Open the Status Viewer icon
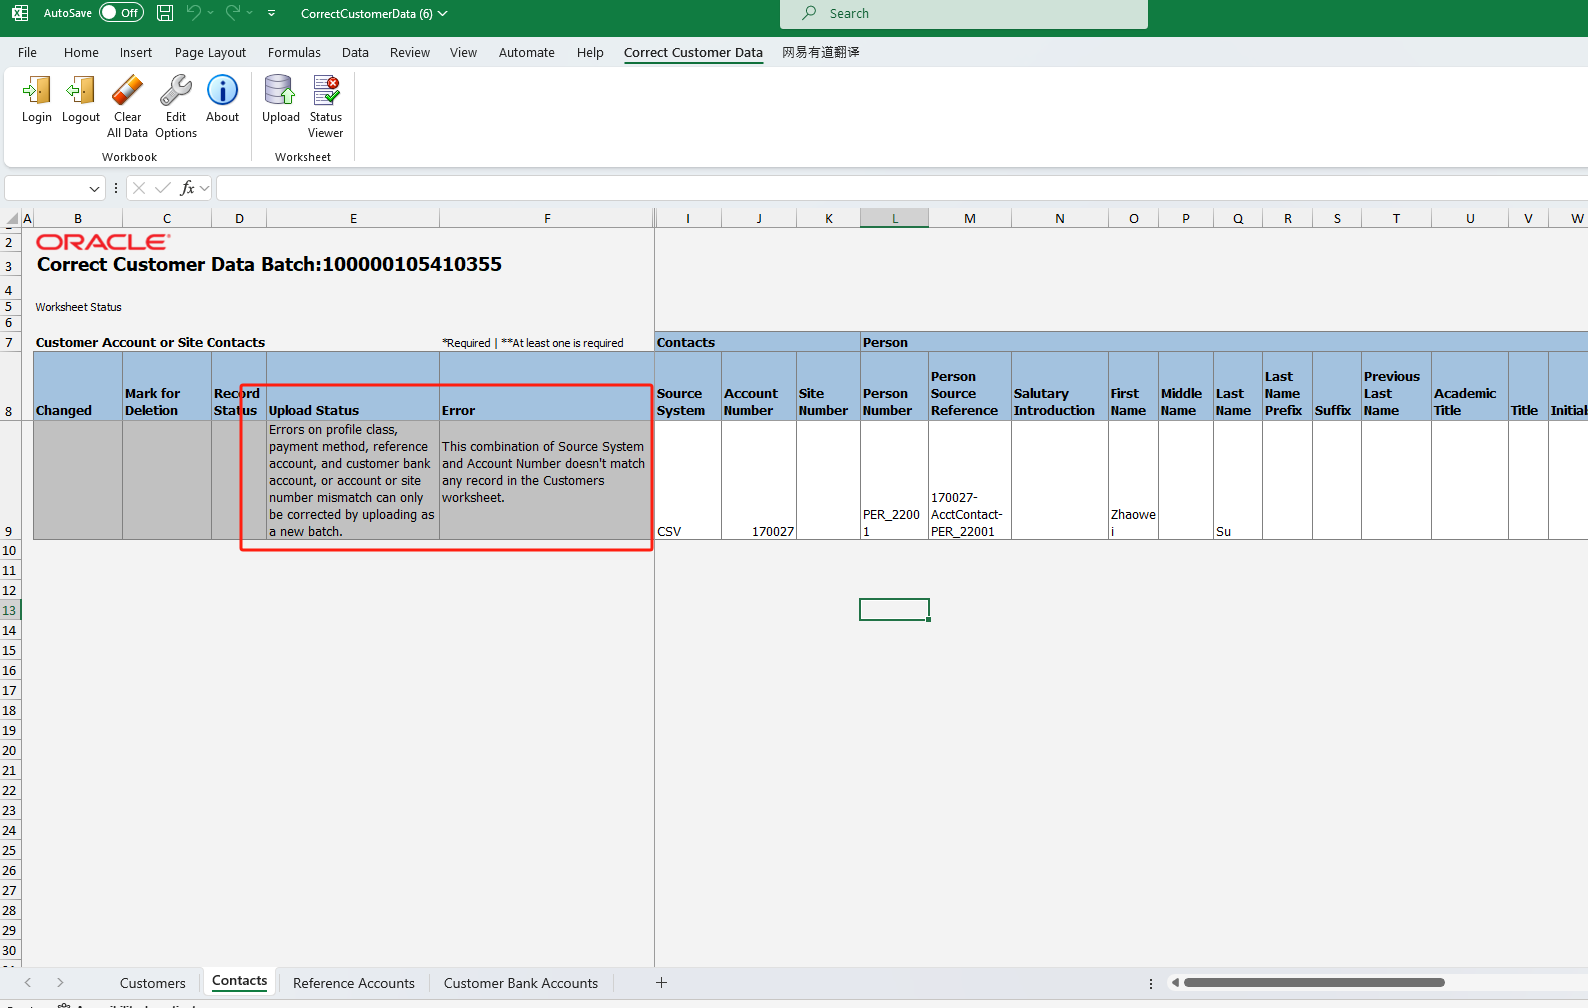Viewport: 1588px width, 1008px height. [326, 91]
